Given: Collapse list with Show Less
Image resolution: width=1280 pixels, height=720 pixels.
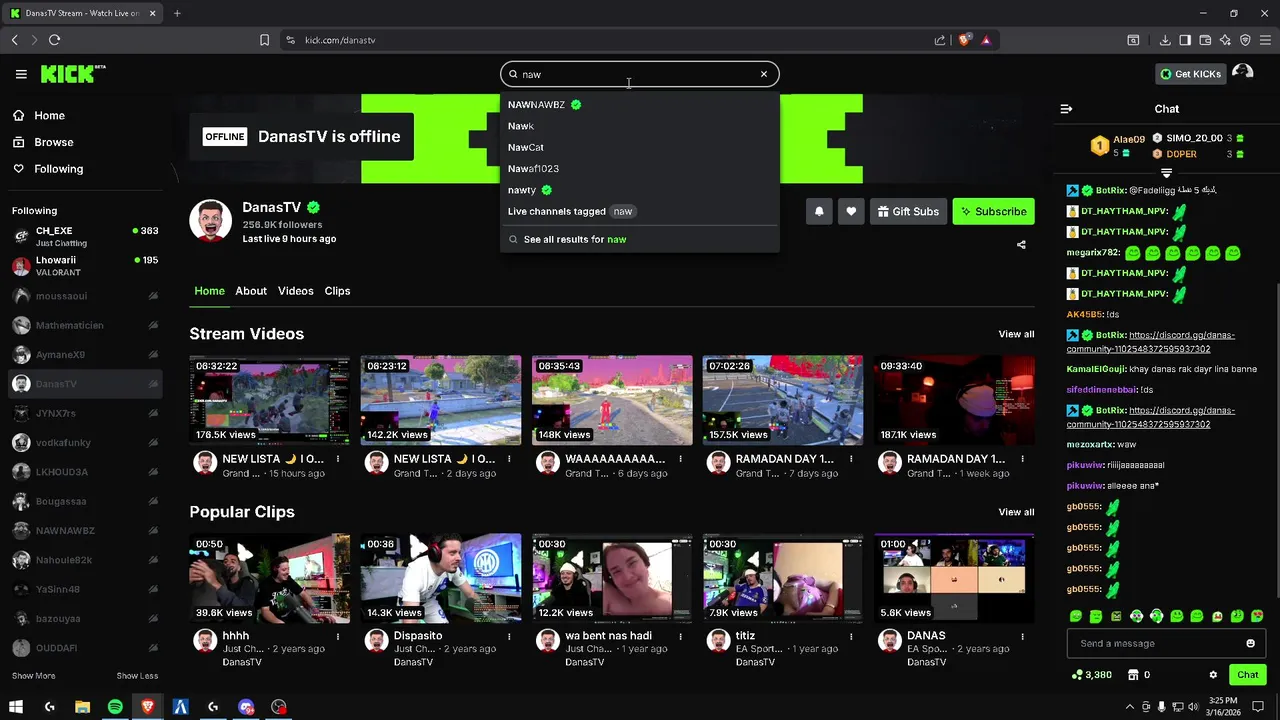Looking at the screenshot, I should pos(137,676).
